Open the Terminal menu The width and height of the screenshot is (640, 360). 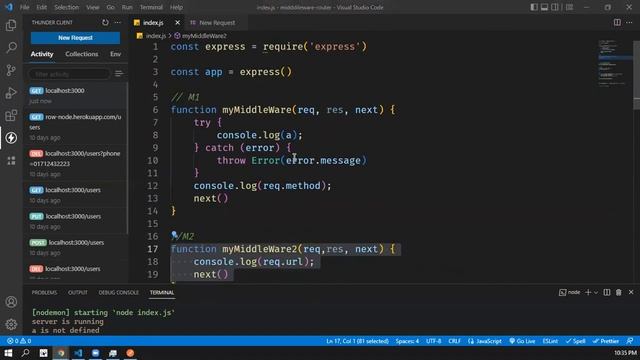tap(151, 7)
